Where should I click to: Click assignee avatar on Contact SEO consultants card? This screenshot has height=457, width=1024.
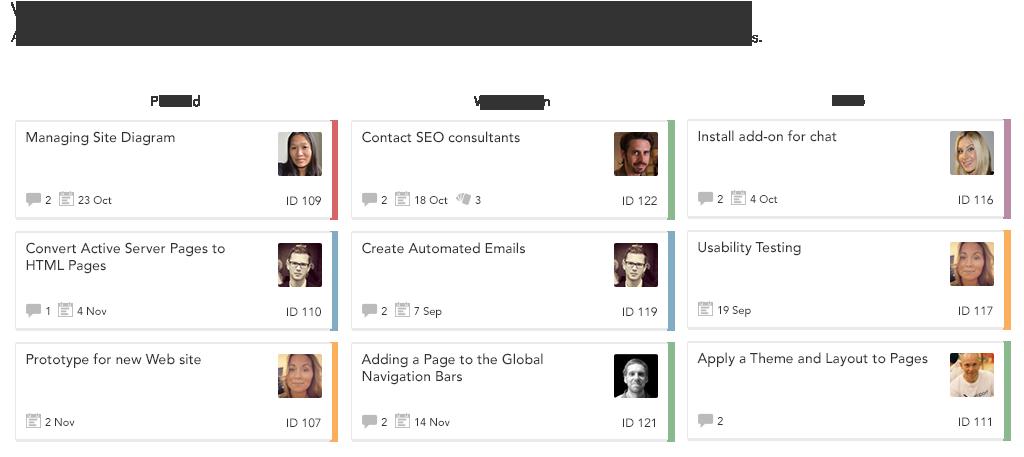pyautogui.click(x=636, y=154)
